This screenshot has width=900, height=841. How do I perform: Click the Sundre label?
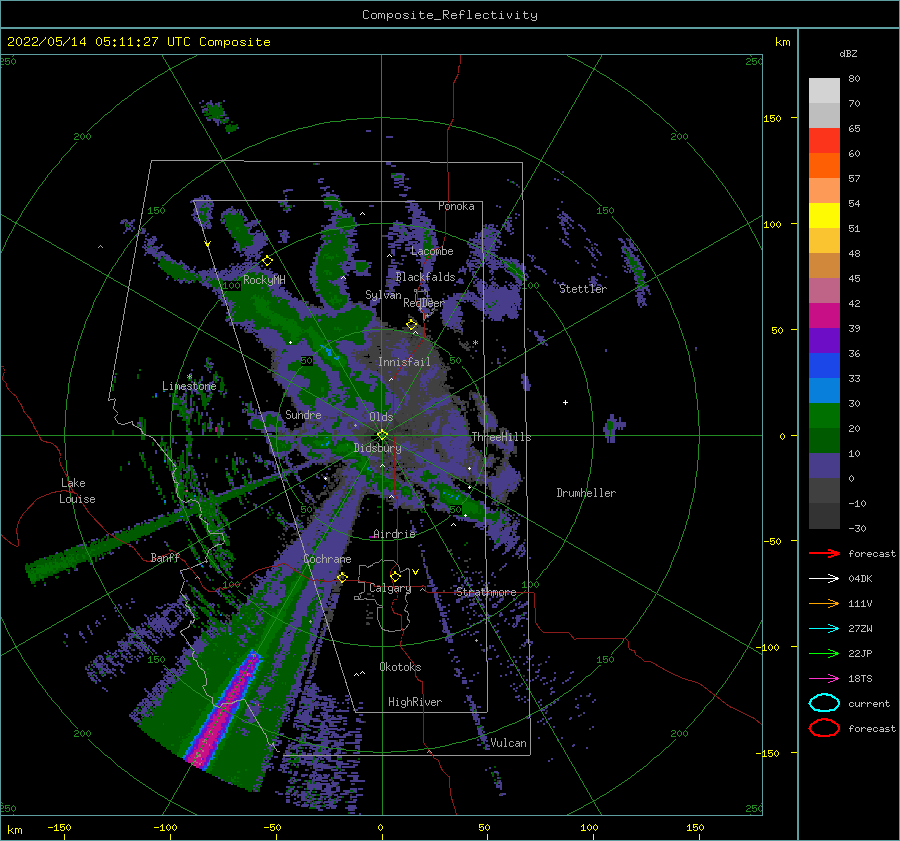pyautogui.click(x=303, y=414)
